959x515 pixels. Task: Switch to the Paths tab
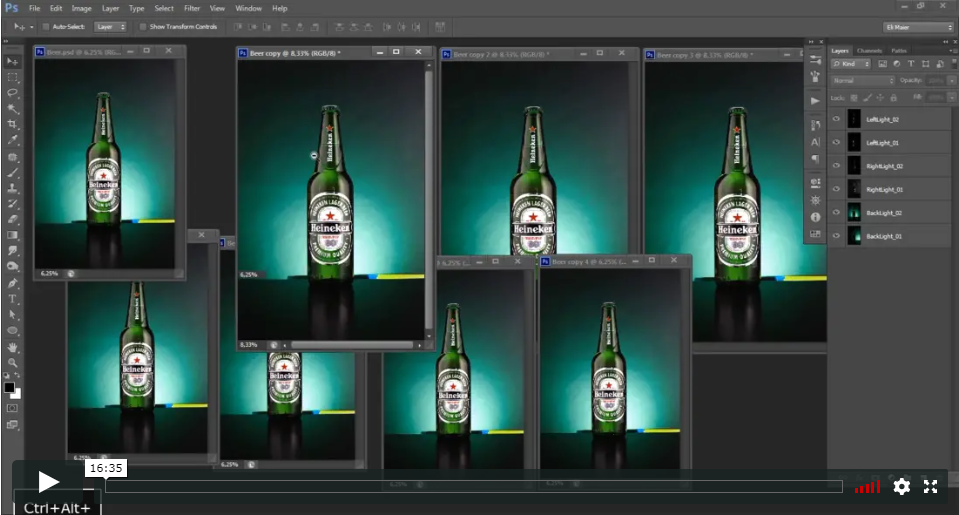(x=898, y=51)
